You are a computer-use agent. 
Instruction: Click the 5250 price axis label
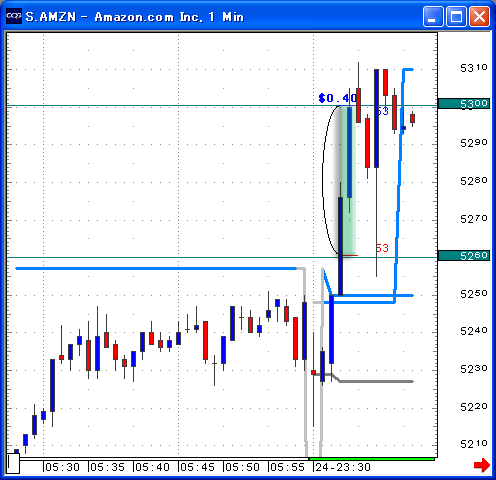click(x=474, y=294)
